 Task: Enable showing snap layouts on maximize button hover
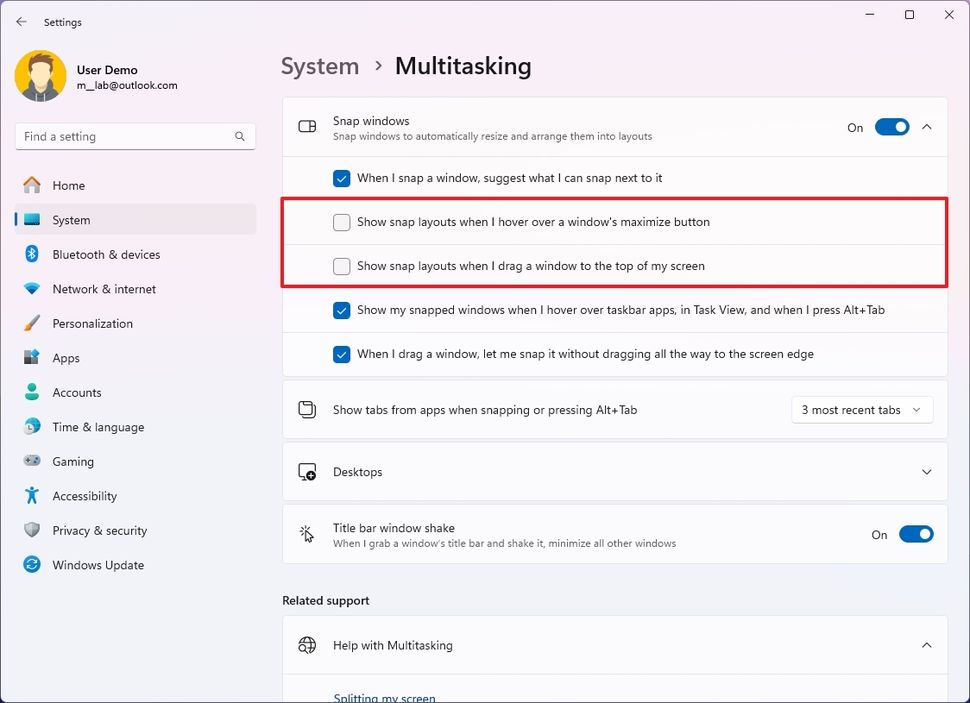point(342,222)
